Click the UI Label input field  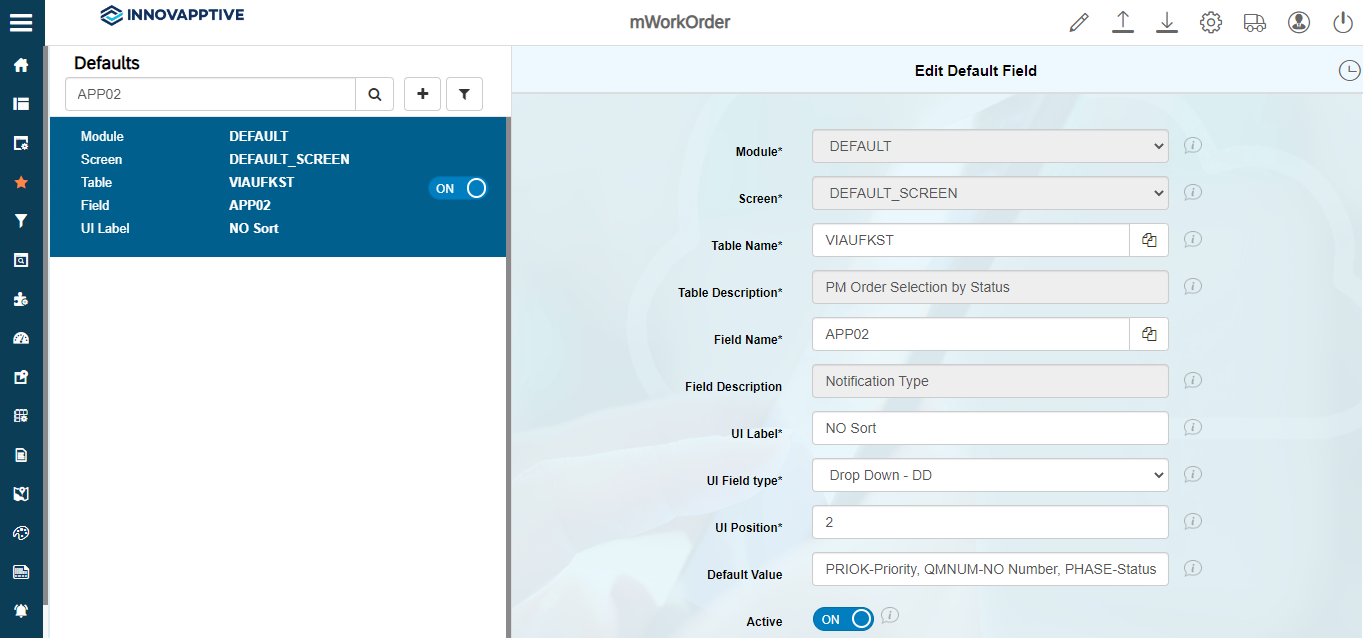pyautogui.click(x=990, y=428)
